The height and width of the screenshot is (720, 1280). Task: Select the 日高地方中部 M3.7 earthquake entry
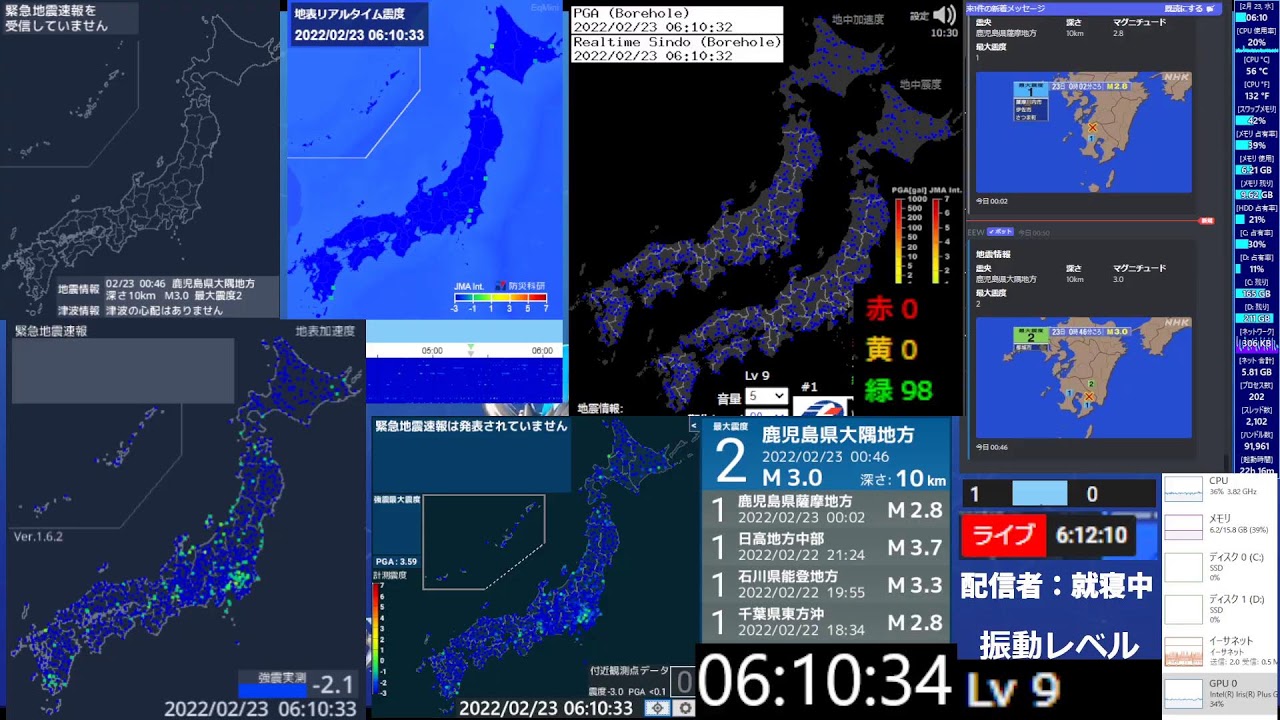(x=826, y=546)
